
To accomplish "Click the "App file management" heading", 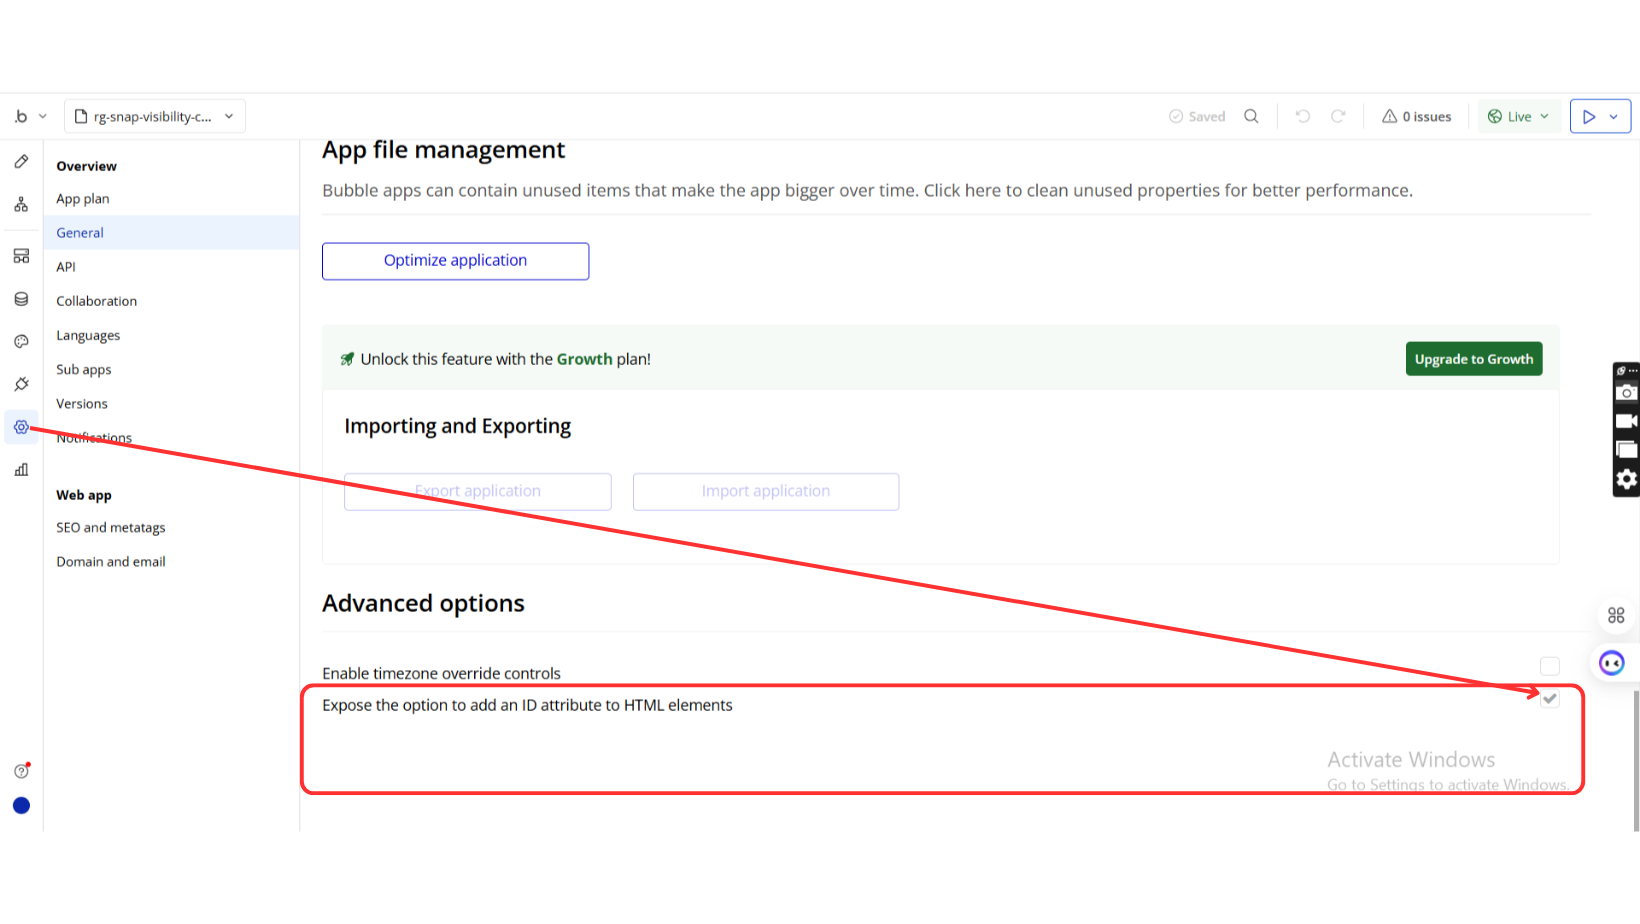I will [x=443, y=150].
